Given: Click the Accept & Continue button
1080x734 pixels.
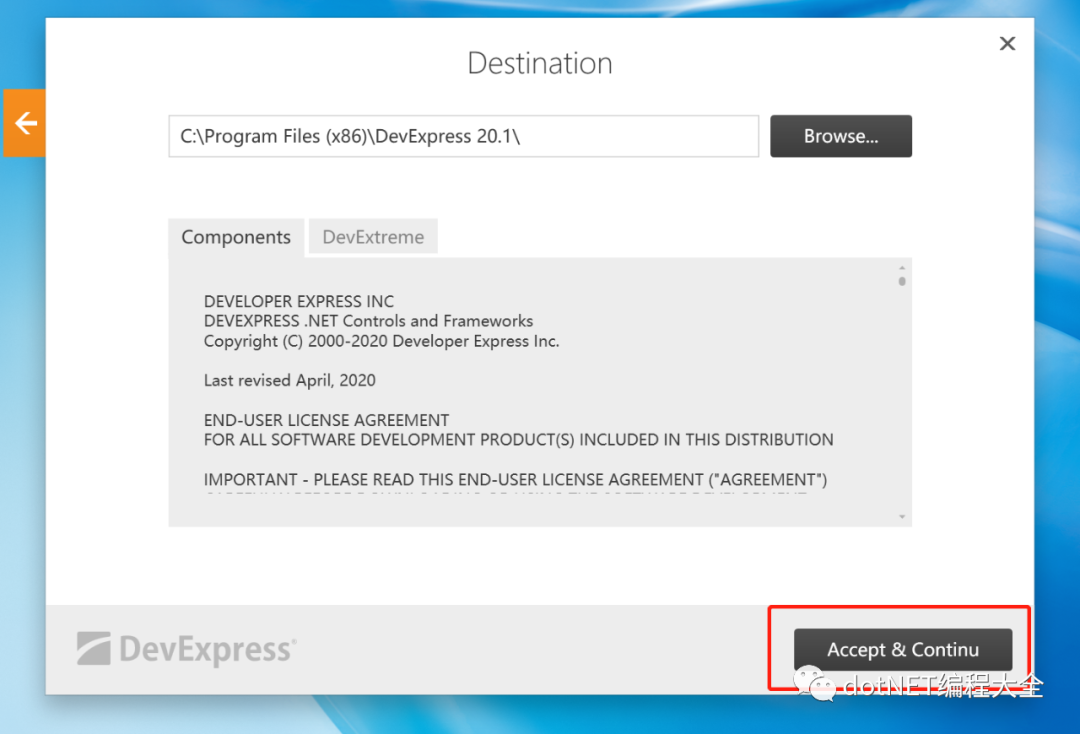Looking at the screenshot, I should 902,649.
